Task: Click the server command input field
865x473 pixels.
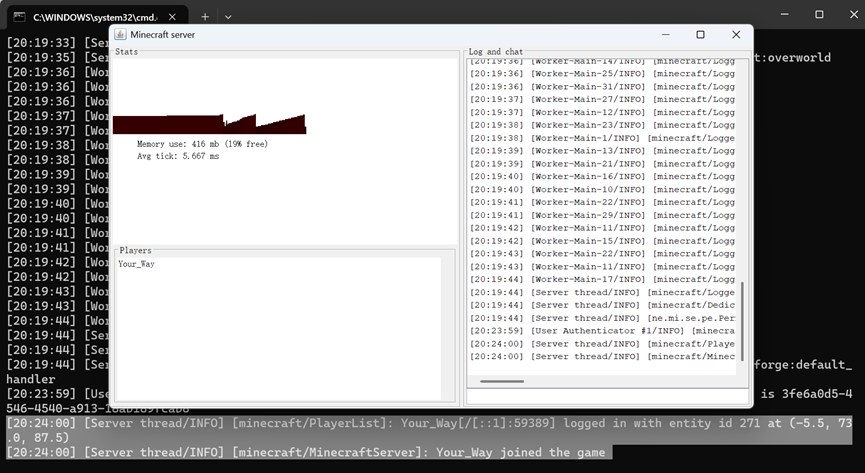Action: click(607, 396)
